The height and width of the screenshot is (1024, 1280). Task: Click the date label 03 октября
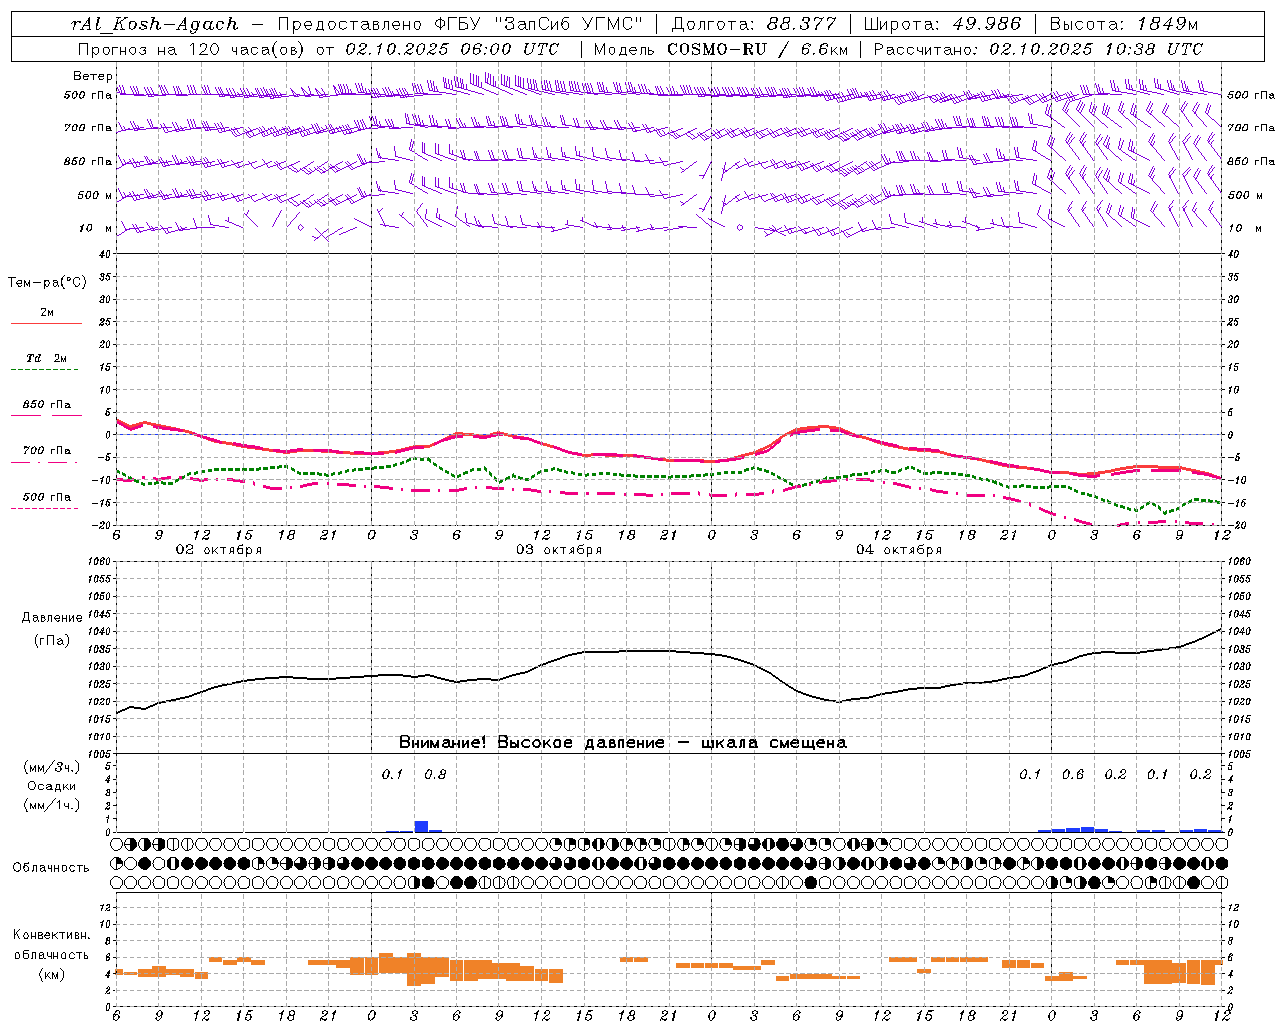pyautogui.click(x=559, y=550)
